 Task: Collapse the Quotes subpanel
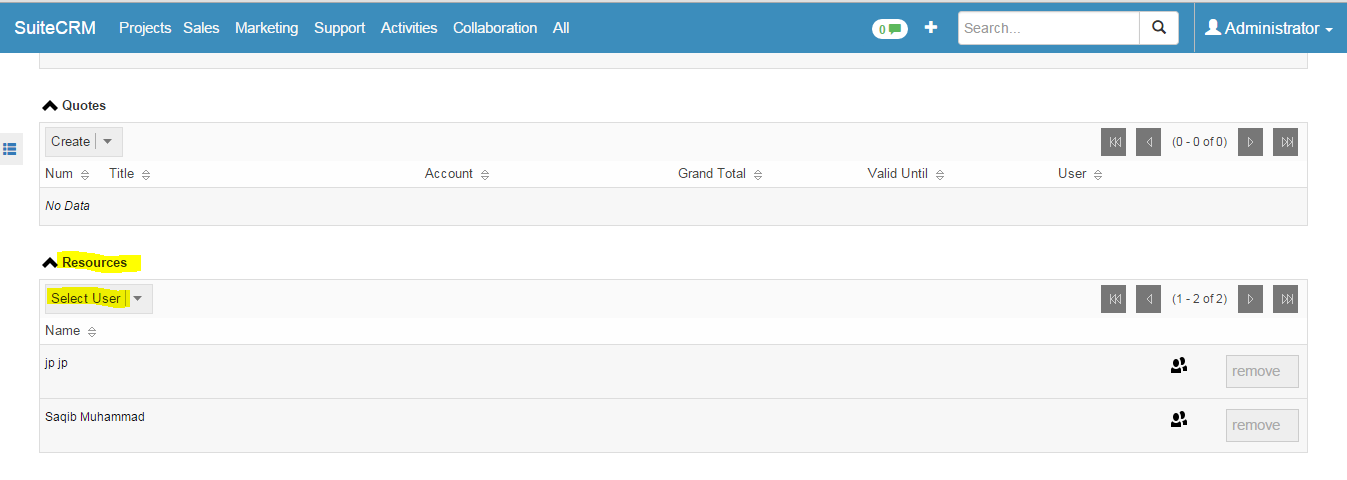tap(50, 105)
